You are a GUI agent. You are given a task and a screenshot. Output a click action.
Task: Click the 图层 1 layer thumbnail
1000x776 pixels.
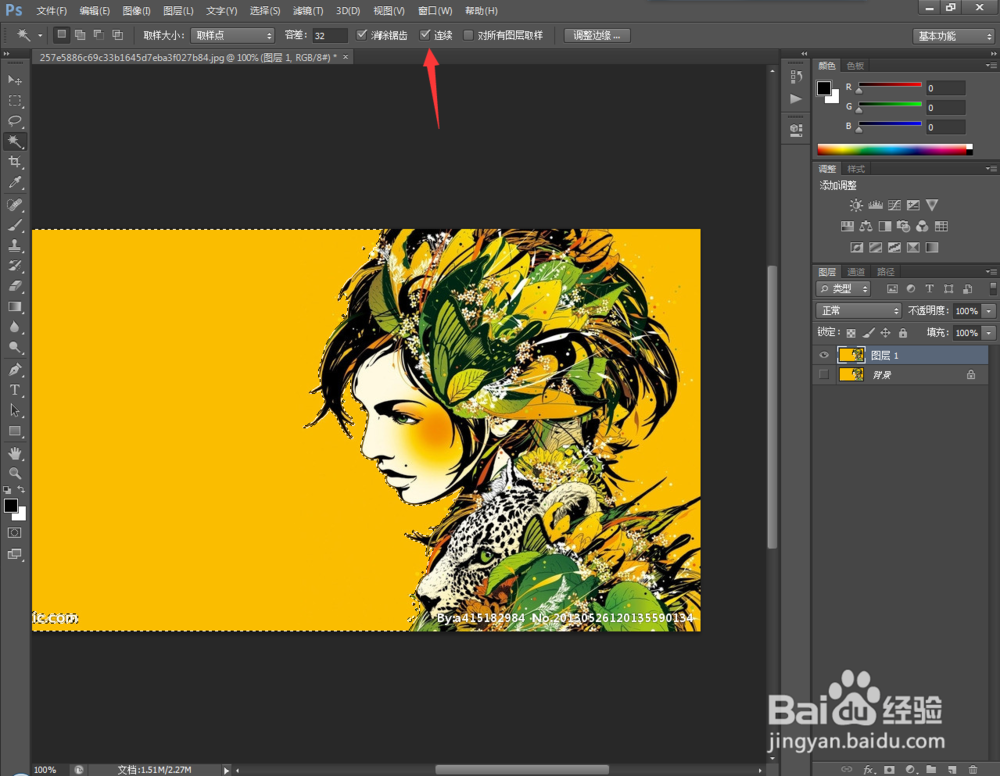click(x=851, y=355)
